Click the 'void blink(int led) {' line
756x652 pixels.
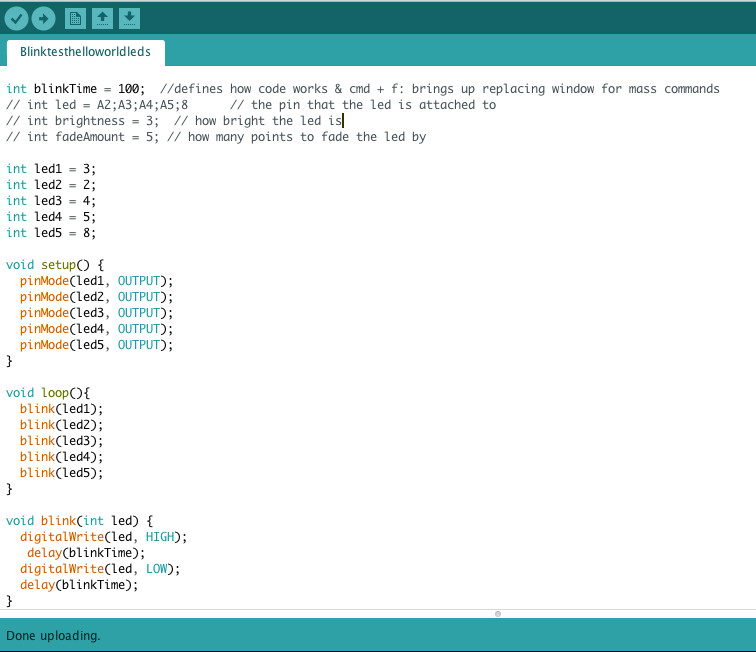click(79, 521)
